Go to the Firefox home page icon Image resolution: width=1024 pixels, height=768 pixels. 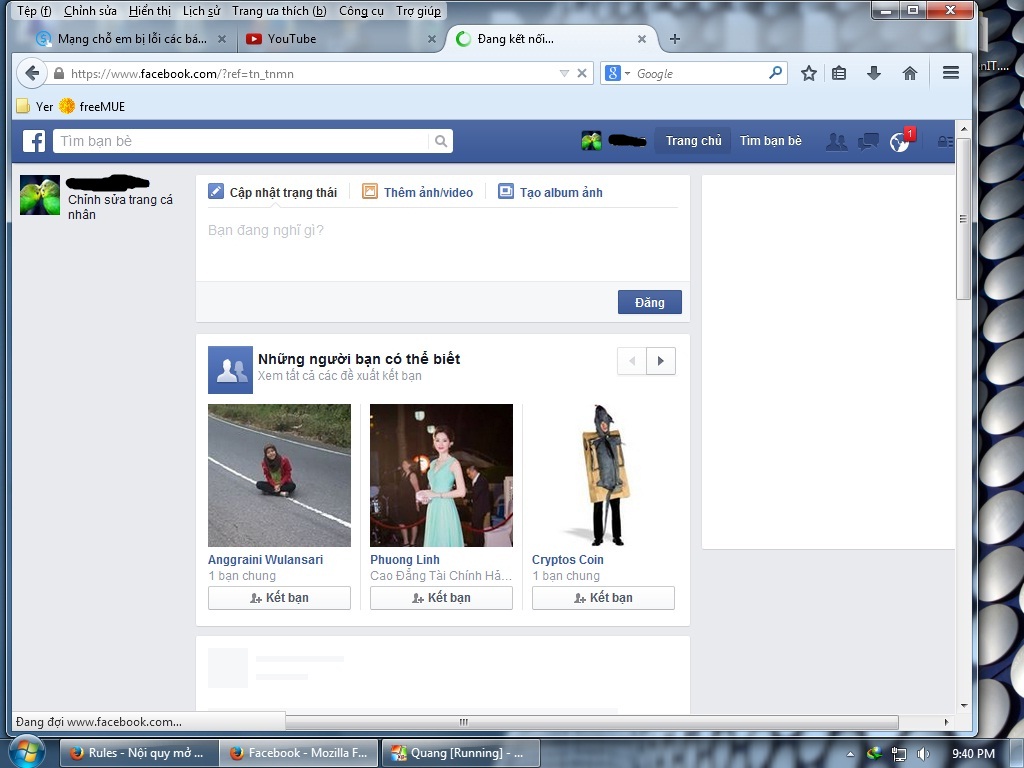click(x=910, y=73)
